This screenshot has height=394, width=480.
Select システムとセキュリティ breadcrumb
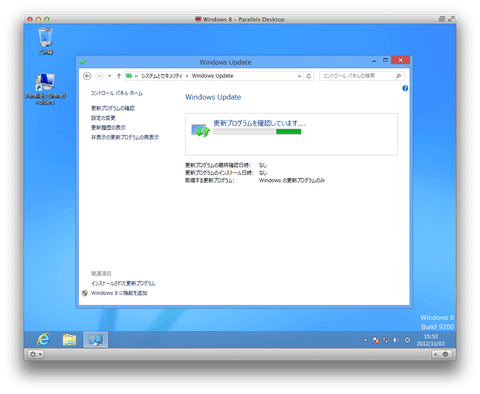(162, 76)
